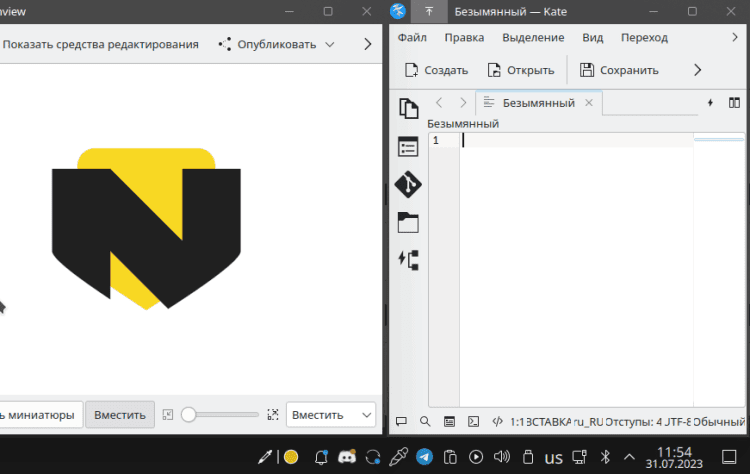Click the 'Открыть' toolbar button
The height and width of the screenshot is (474, 750).
[x=520, y=70]
